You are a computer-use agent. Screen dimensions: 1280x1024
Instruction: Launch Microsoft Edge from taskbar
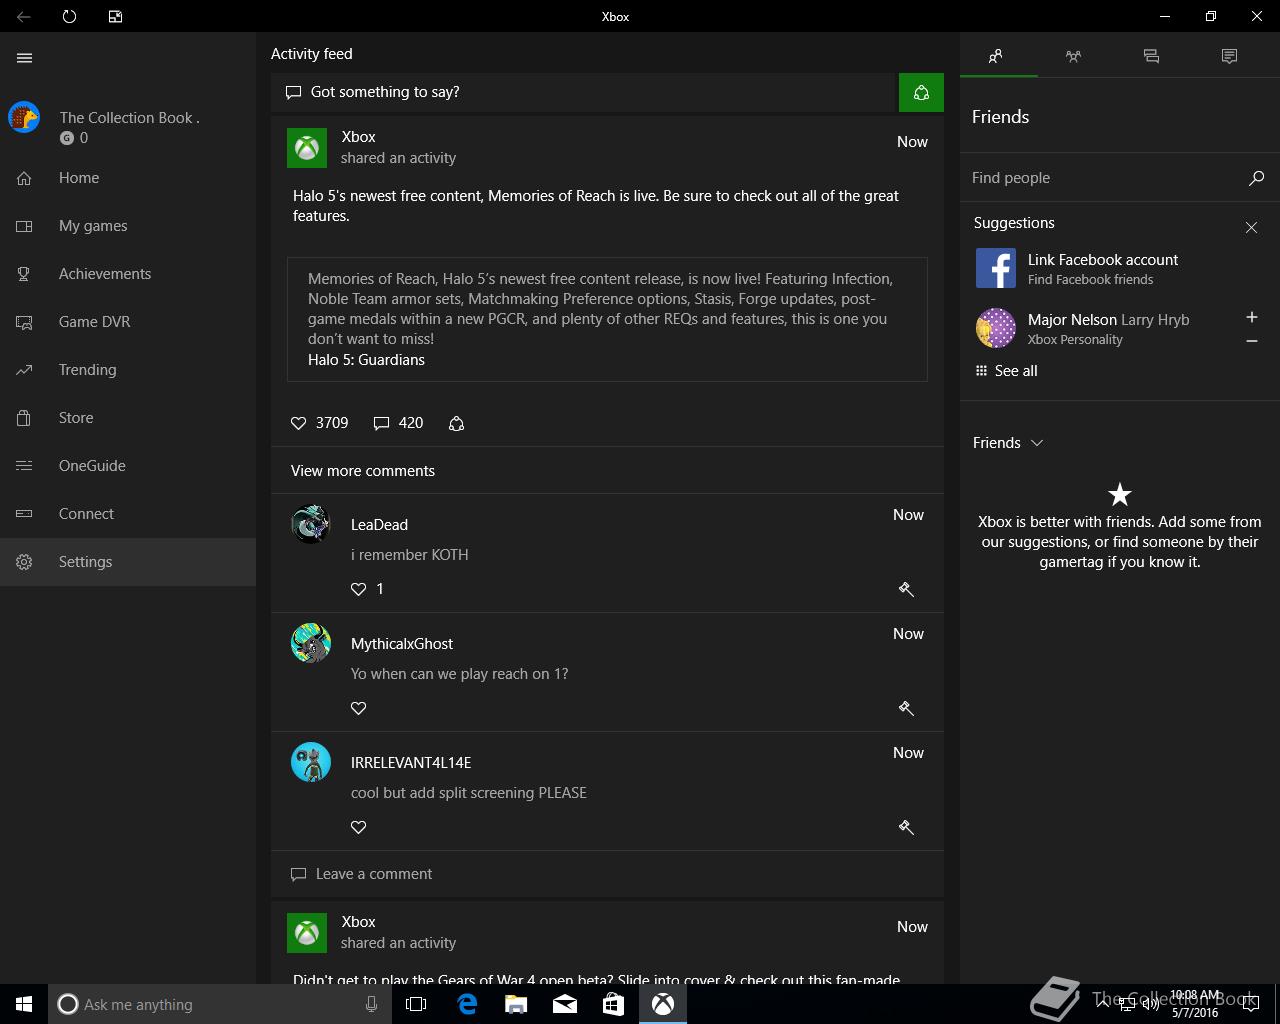[x=467, y=1004]
